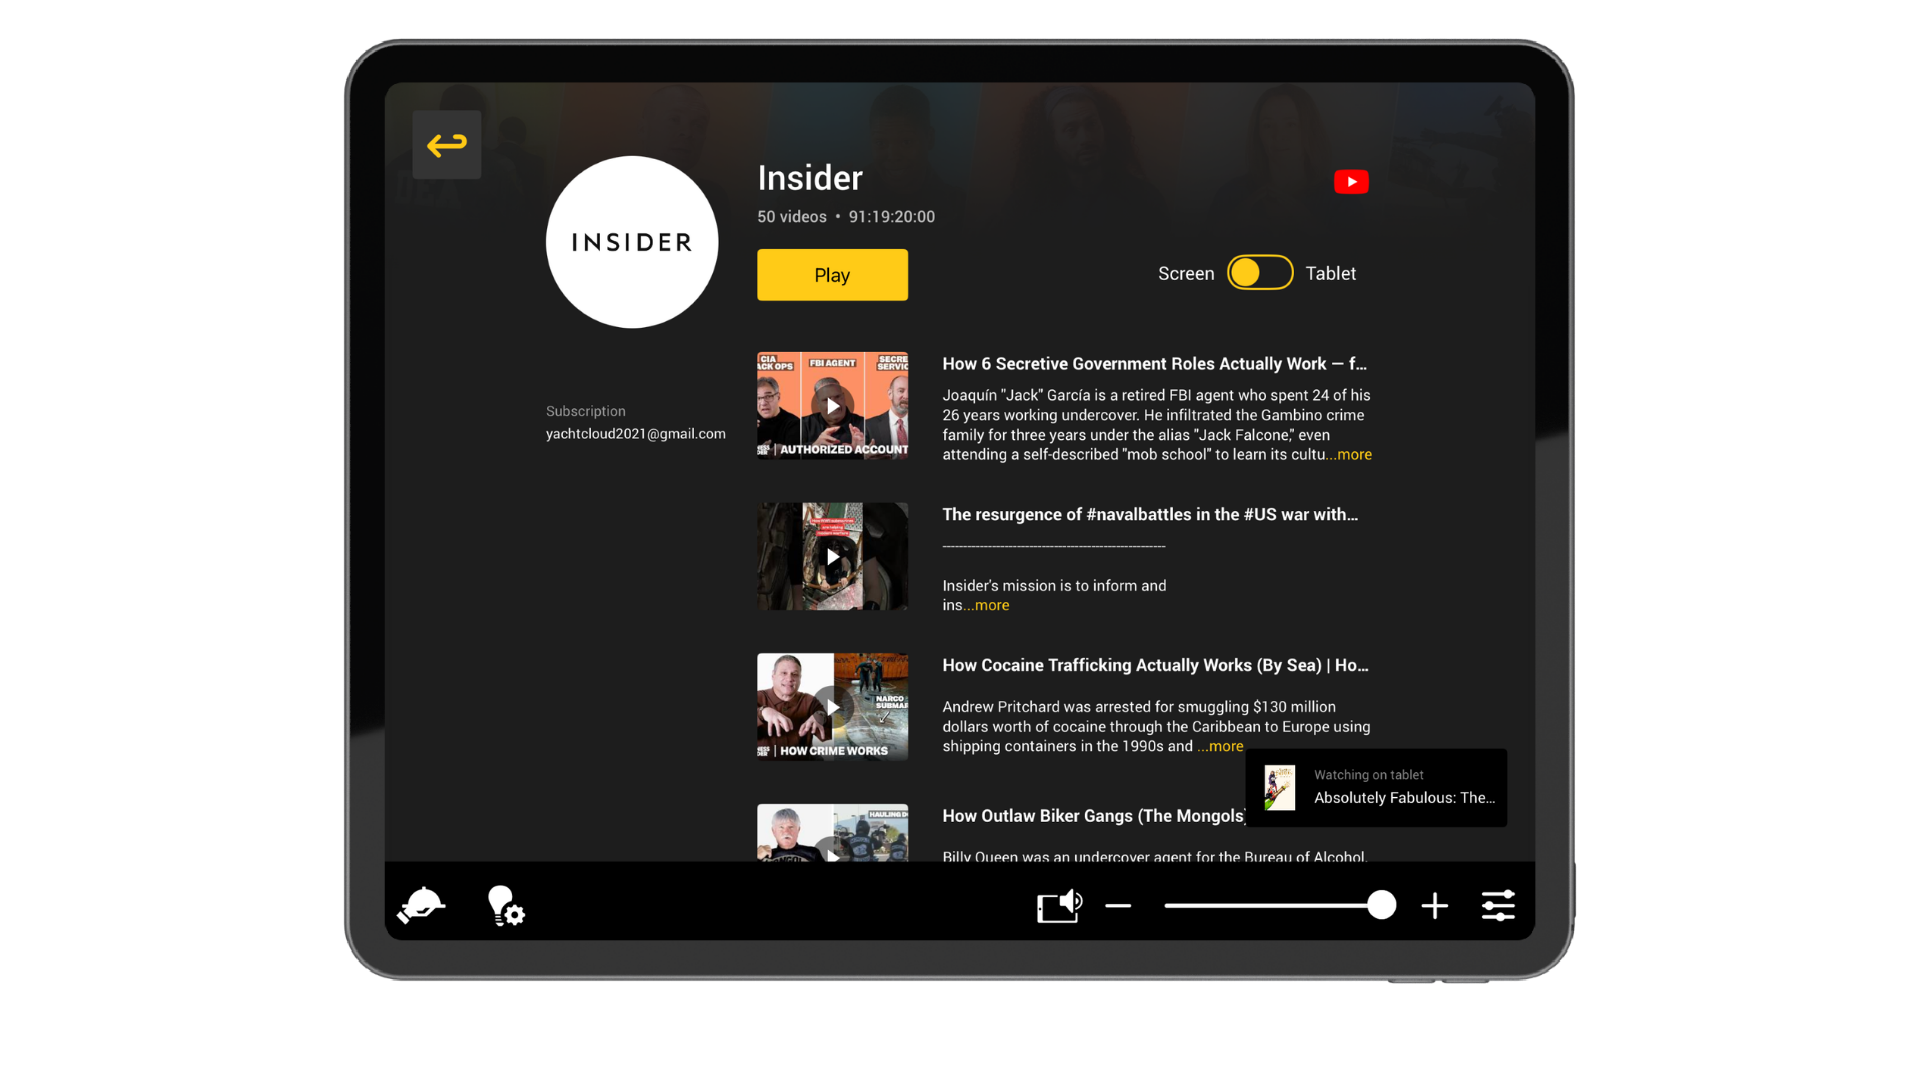Click the screen volume speaker icon
The width and height of the screenshot is (1920, 1080).
click(x=1060, y=906)
